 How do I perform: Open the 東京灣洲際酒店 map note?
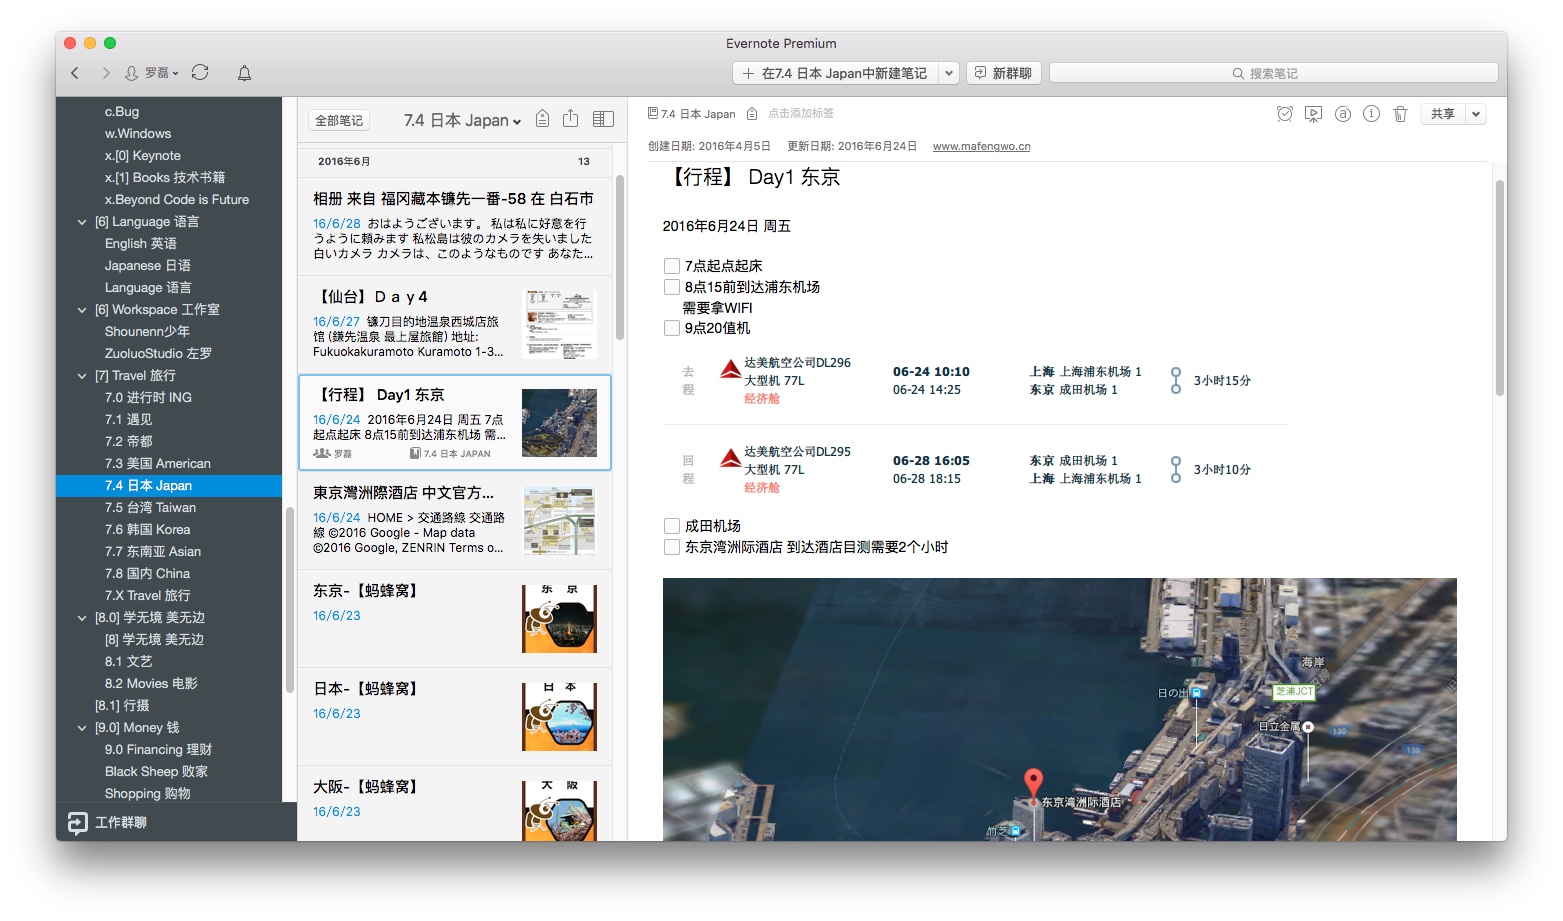tap(455, 520)
